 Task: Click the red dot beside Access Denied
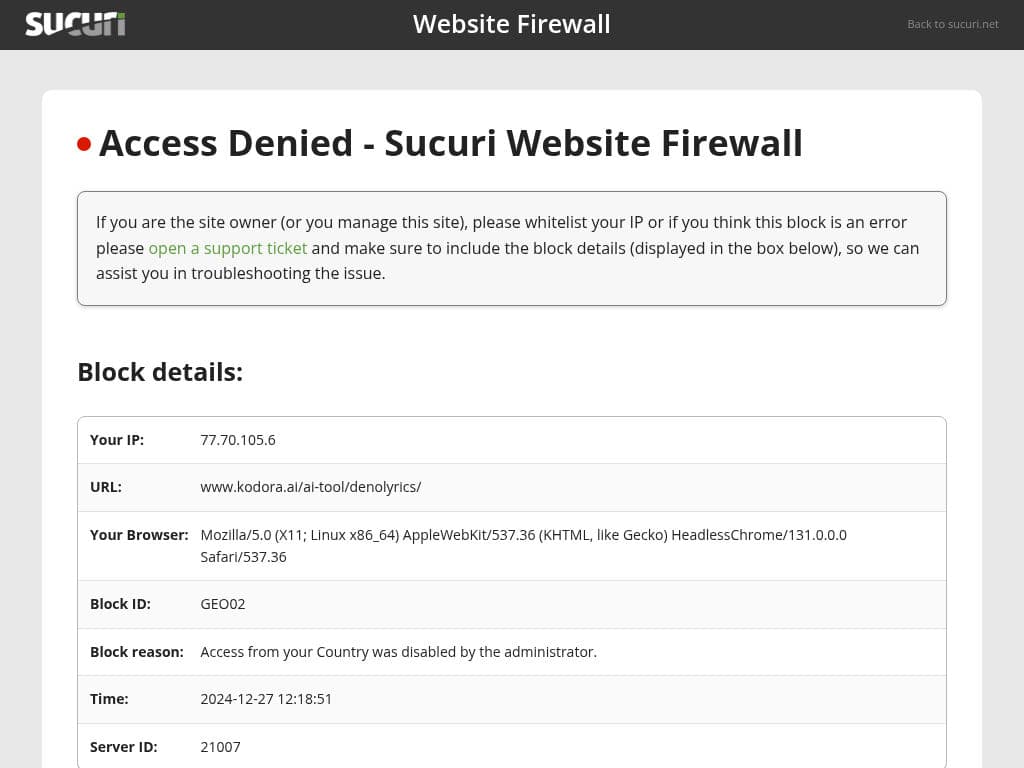pyautogui.click(x=84, y=144)
